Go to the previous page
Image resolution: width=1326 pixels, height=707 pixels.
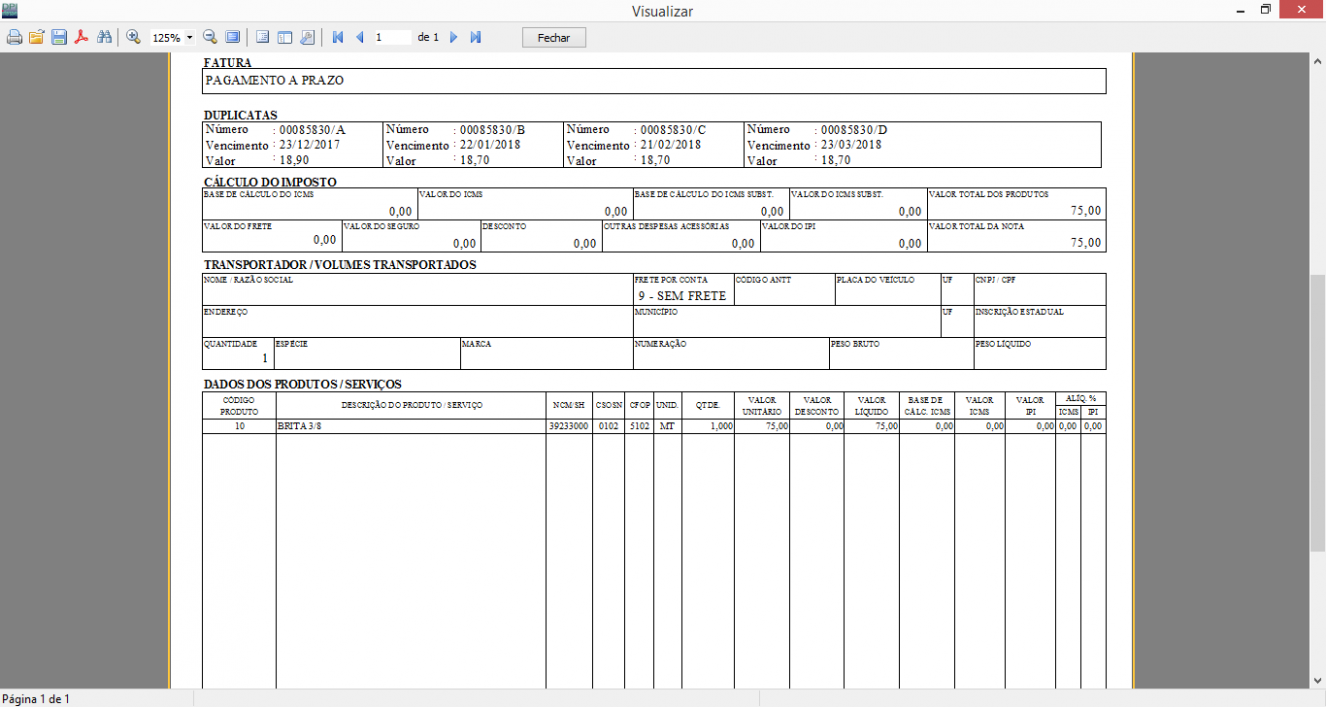point(360,37)
